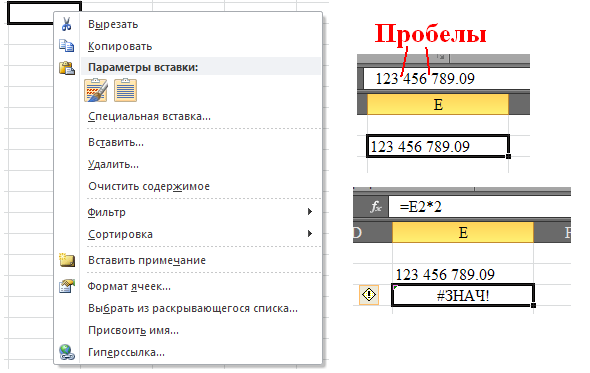
Task: Click the globe hyperlink icon
Action: click(67, 352)
